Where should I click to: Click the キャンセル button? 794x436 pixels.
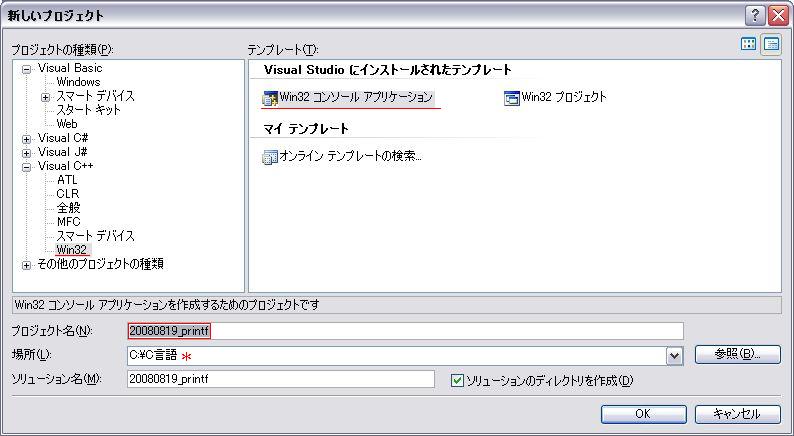tap(737, 414)
